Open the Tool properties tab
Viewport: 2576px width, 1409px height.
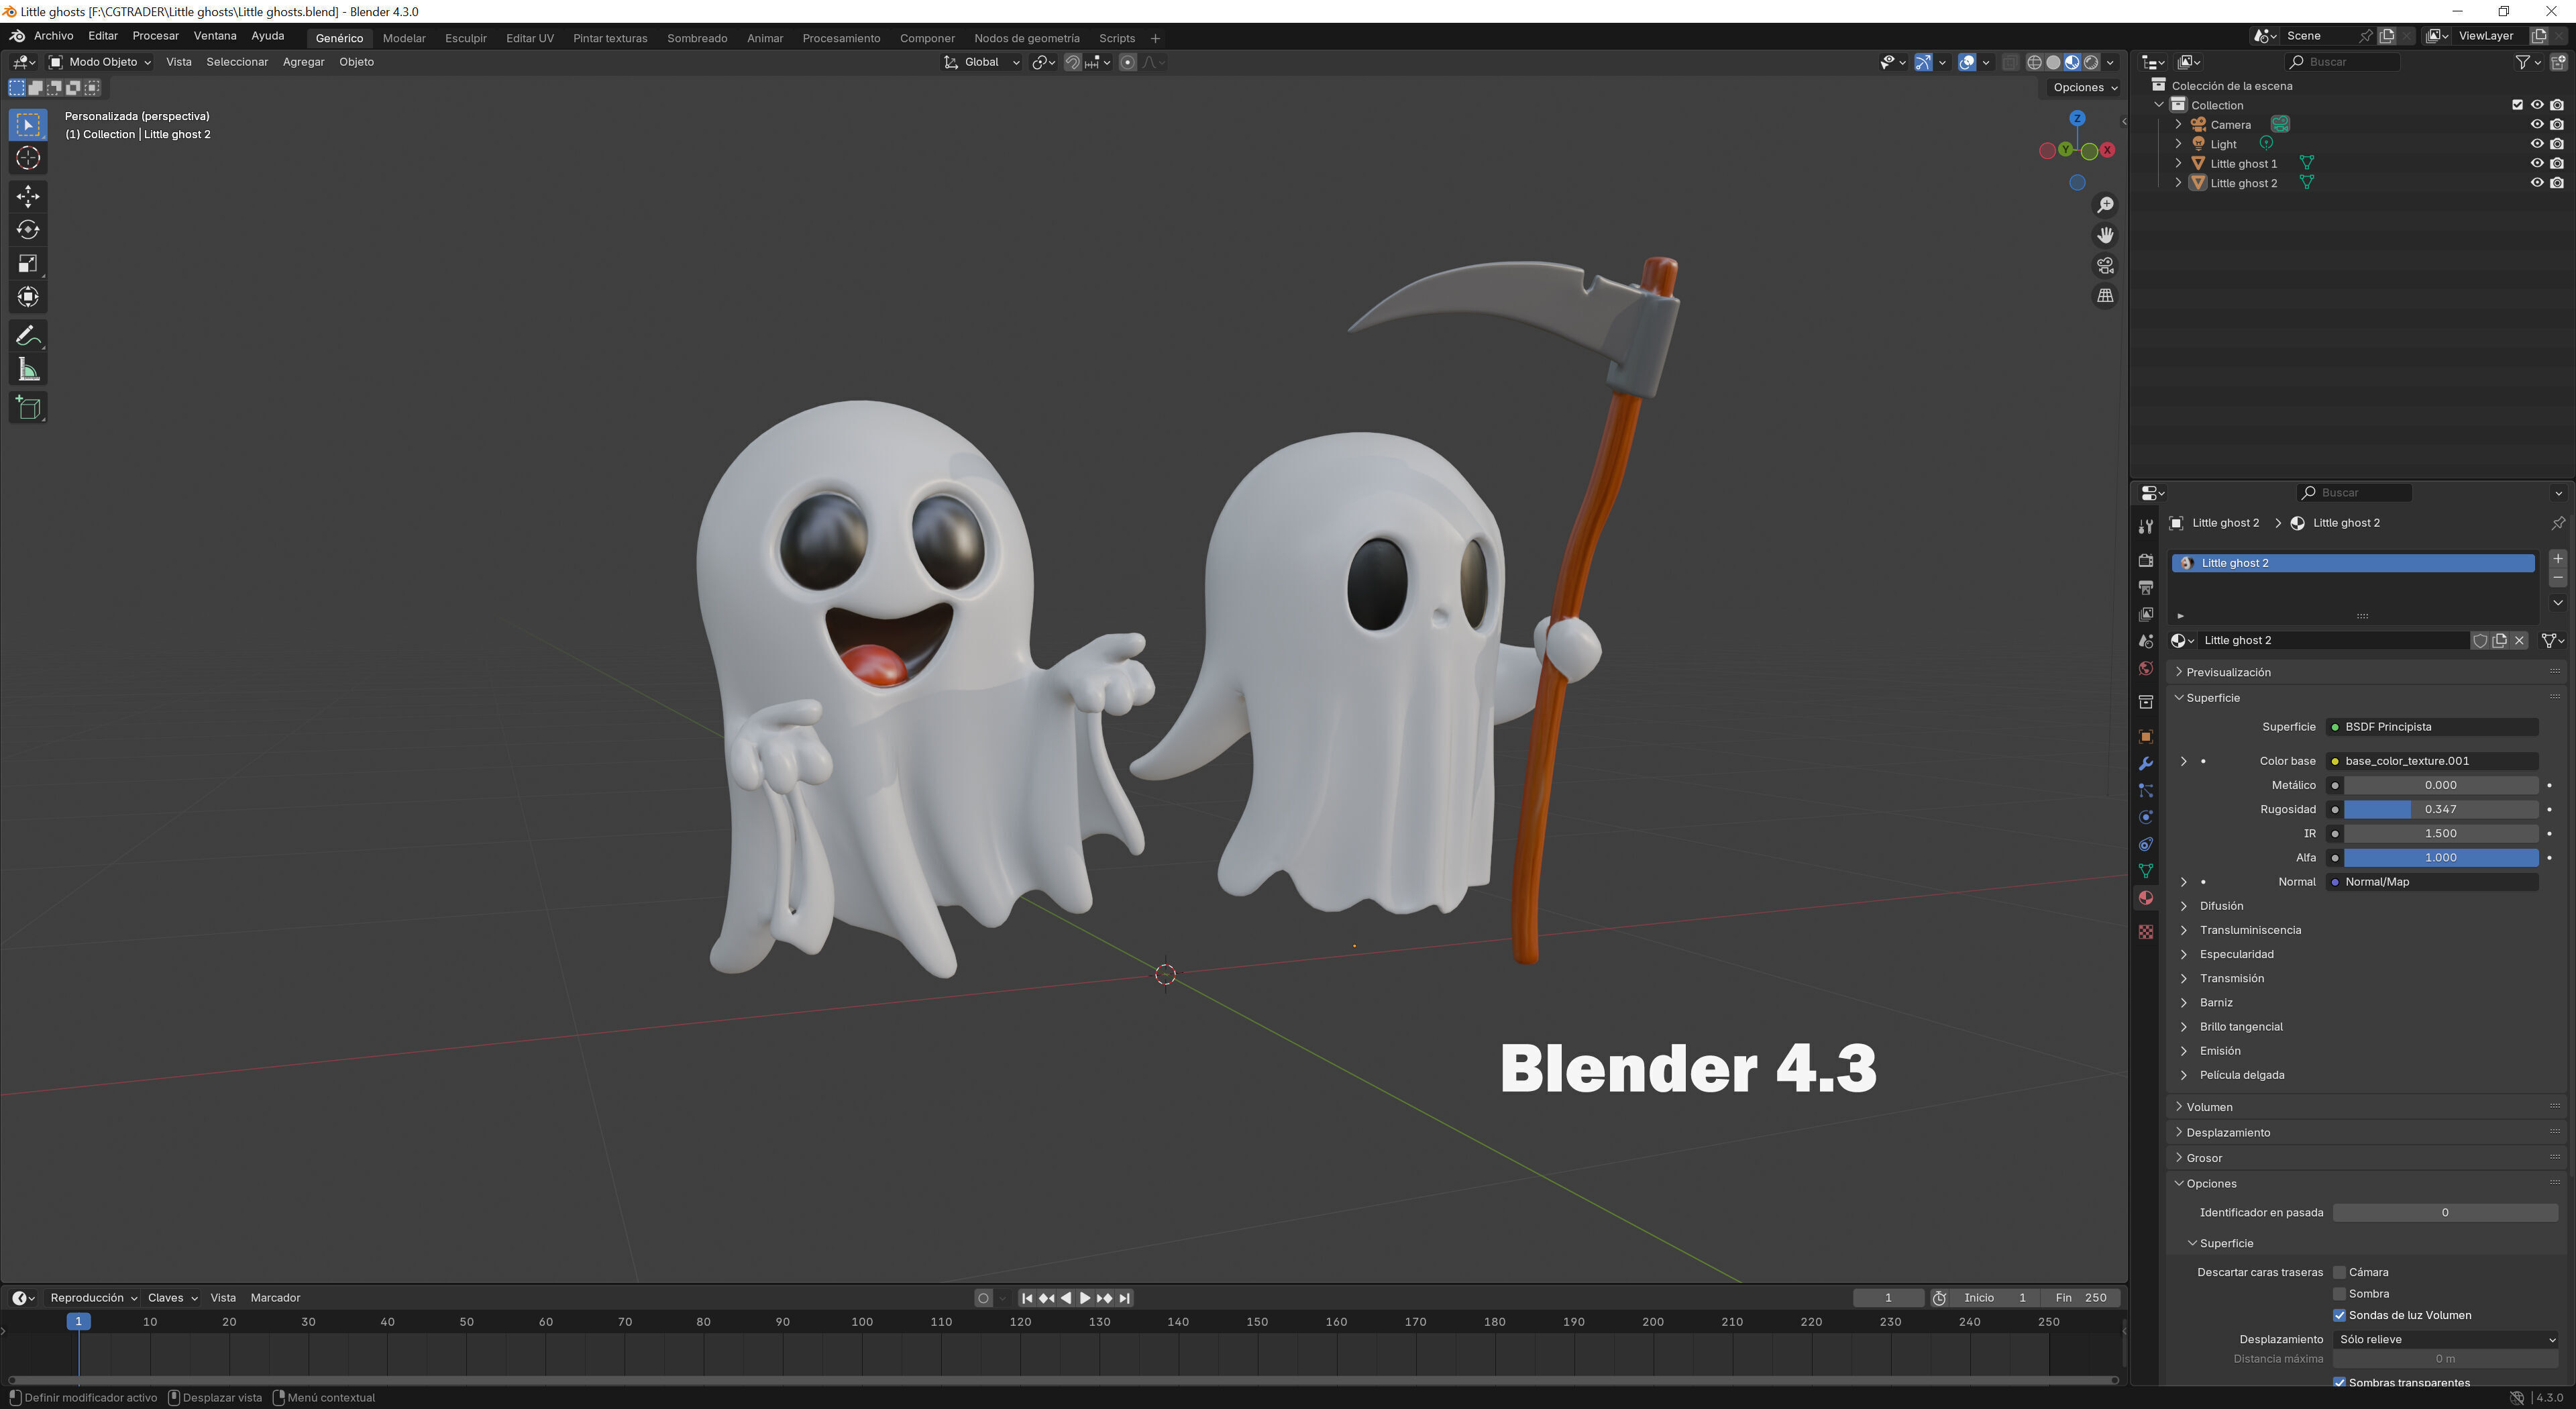click(x=2145, y=526)
